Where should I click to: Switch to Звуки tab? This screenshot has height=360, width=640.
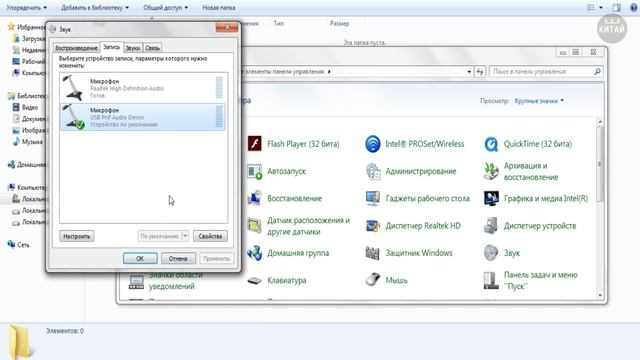coord(133,48)
